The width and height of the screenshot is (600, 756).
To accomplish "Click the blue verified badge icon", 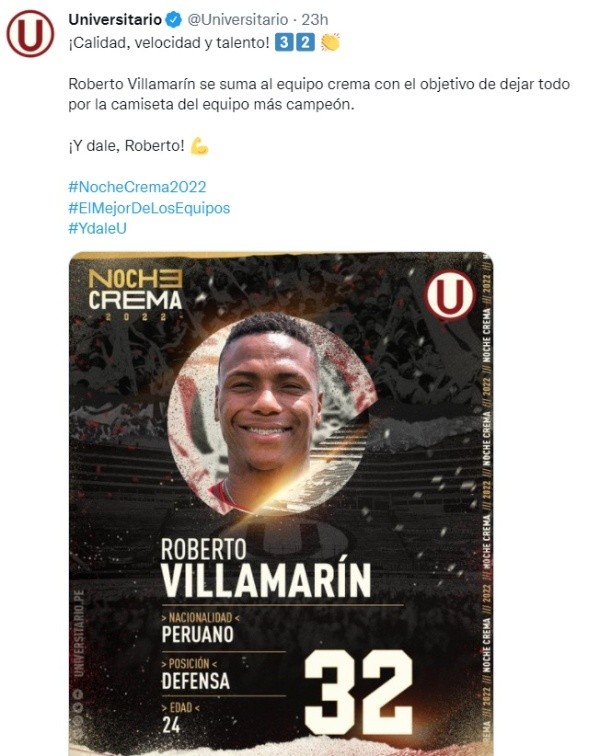I will 174,20.
